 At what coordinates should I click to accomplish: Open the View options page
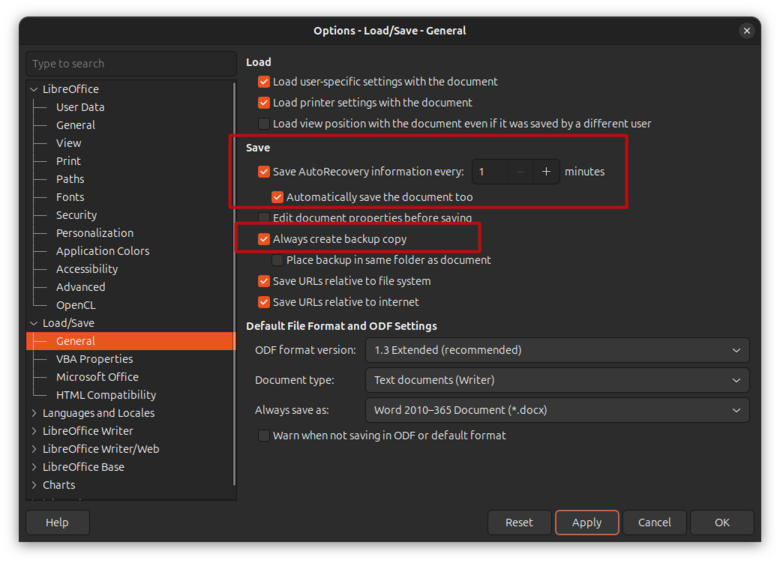tap(68, 143)
